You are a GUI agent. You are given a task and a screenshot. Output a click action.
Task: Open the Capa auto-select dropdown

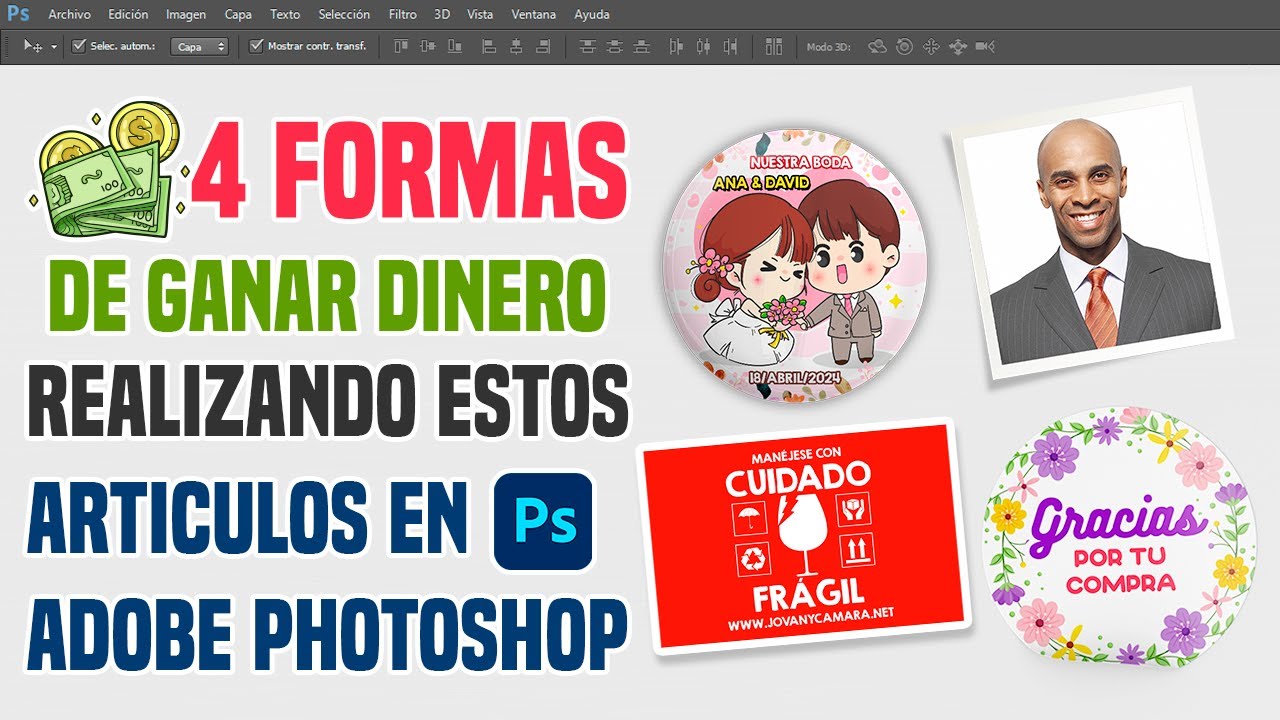click(x=200, y=46)
